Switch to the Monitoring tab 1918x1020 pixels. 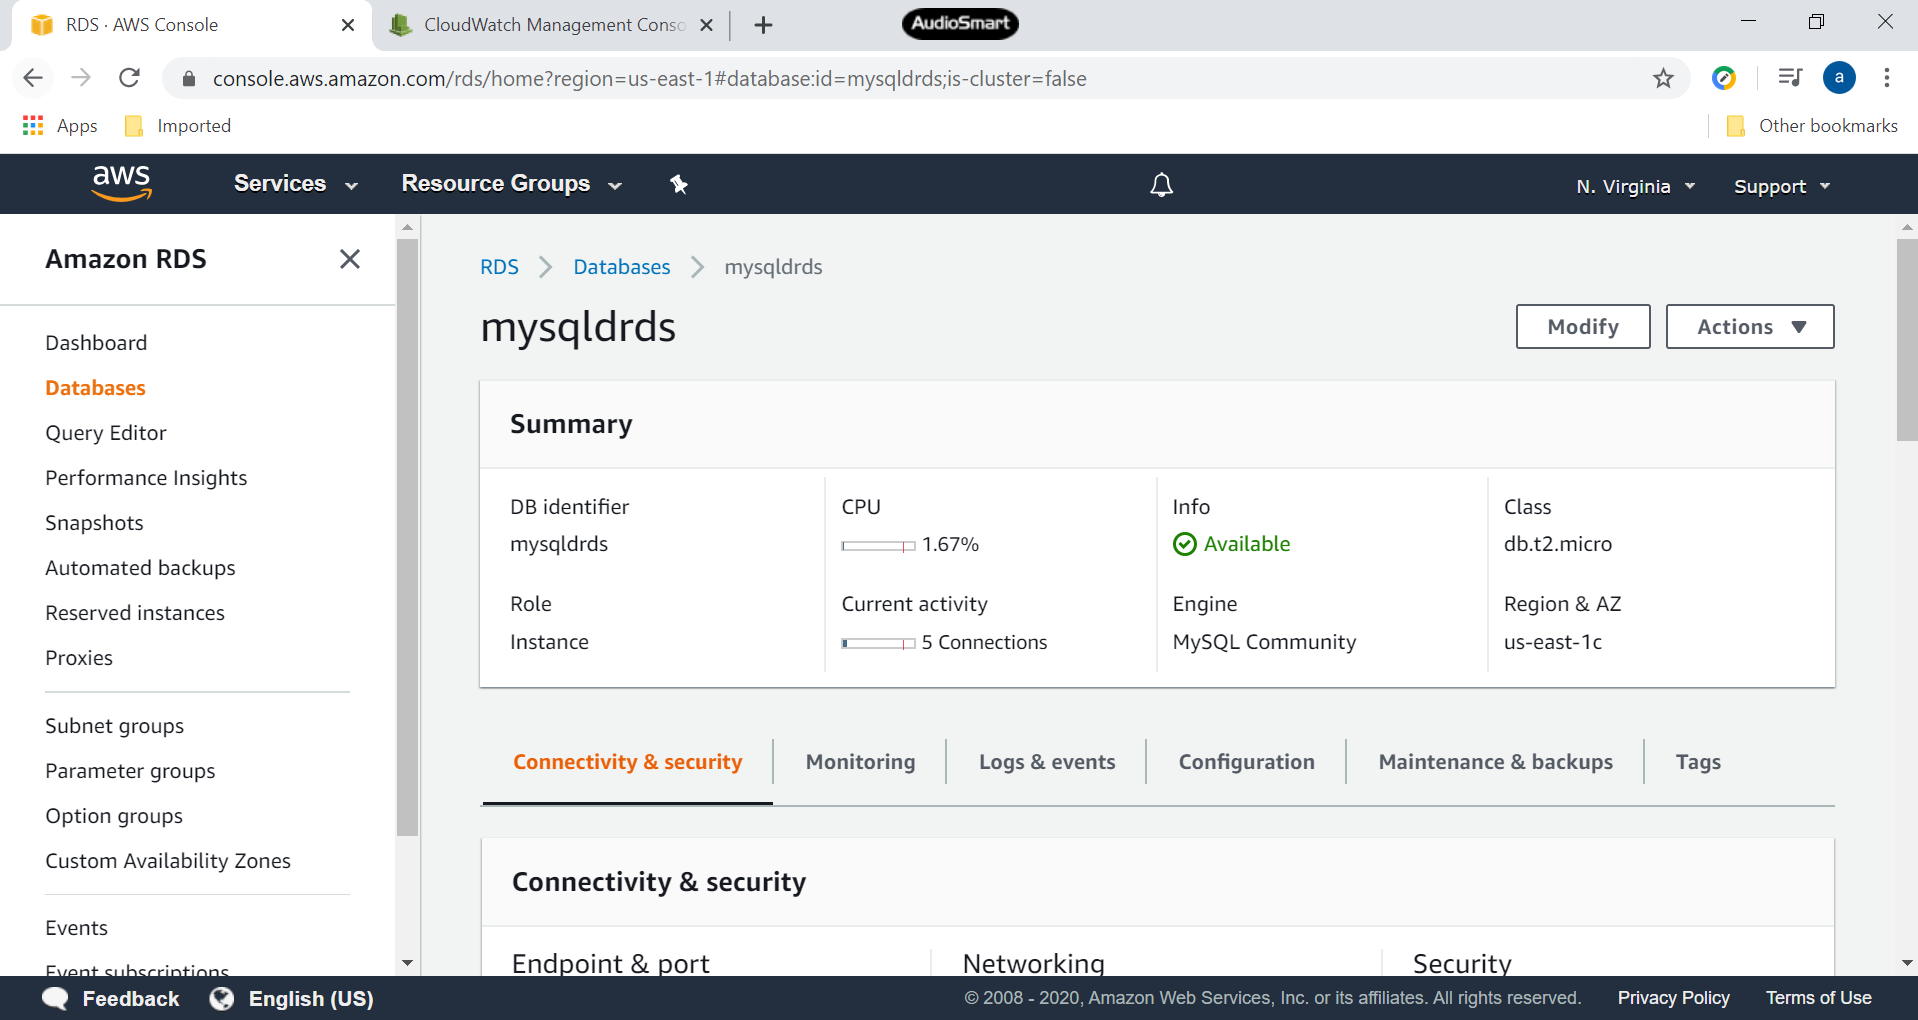pyautogui.click(x=860, y=762)
